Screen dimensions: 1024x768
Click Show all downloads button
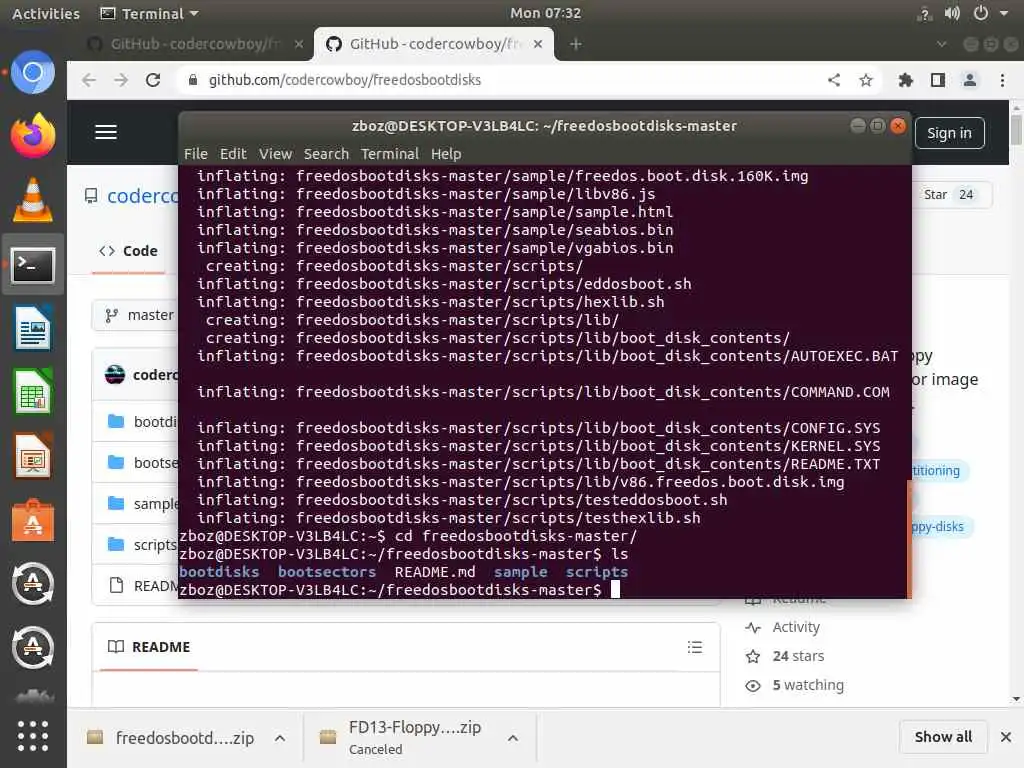(x=943, y=737)
